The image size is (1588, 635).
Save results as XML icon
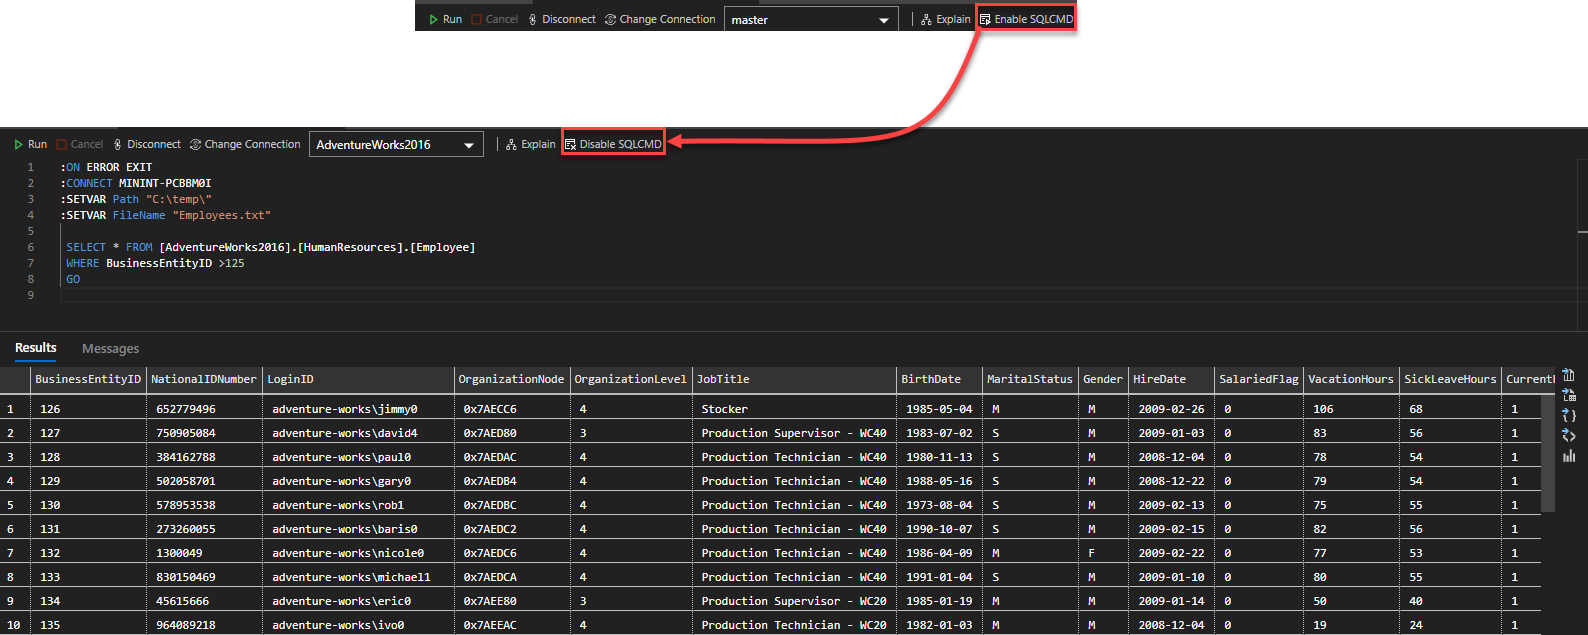(x=1568, y=435)
